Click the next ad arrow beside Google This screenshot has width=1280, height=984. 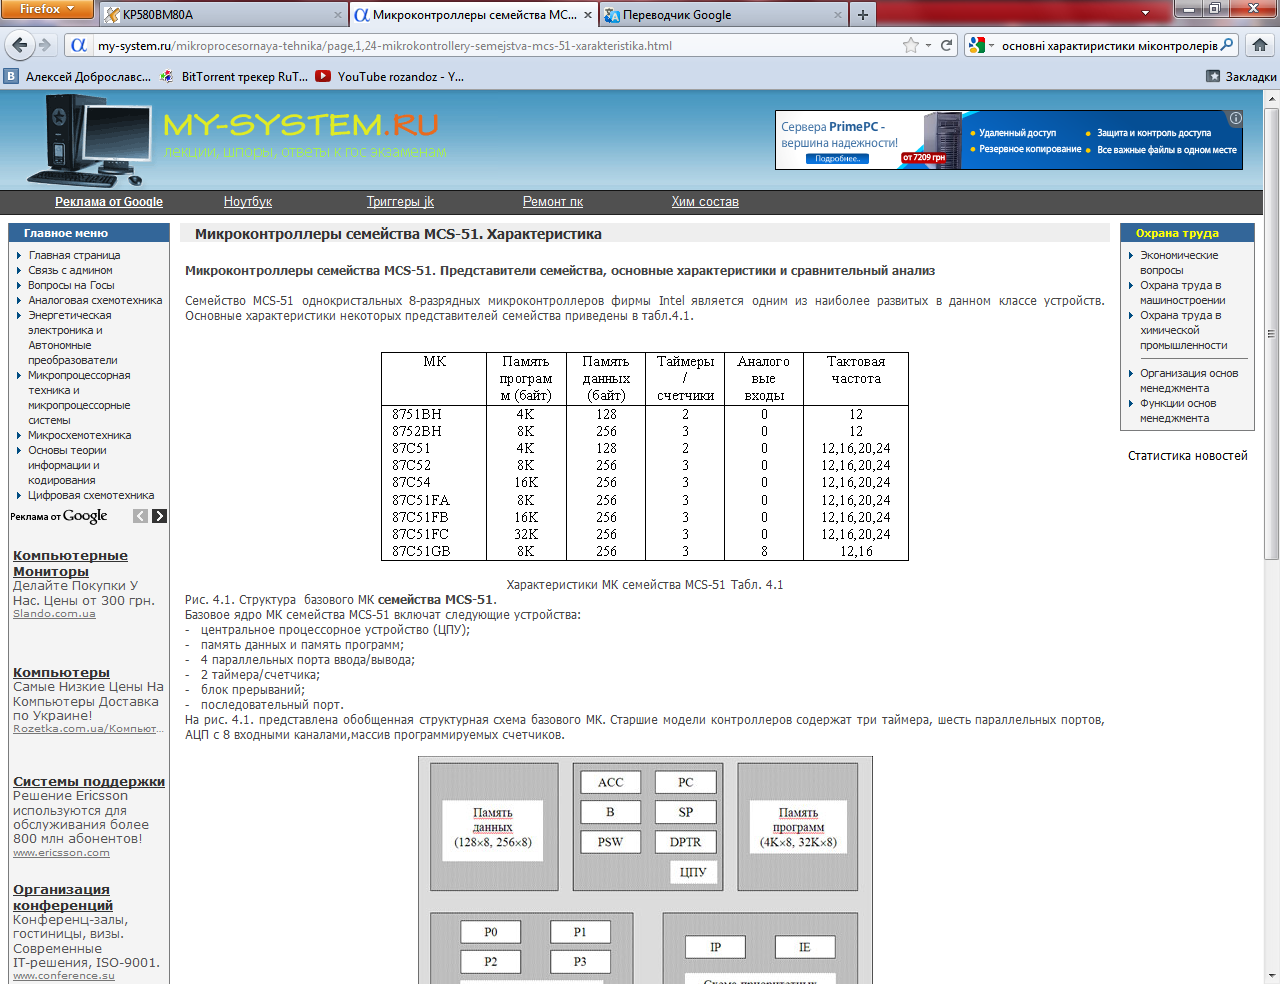pos(159,516)
